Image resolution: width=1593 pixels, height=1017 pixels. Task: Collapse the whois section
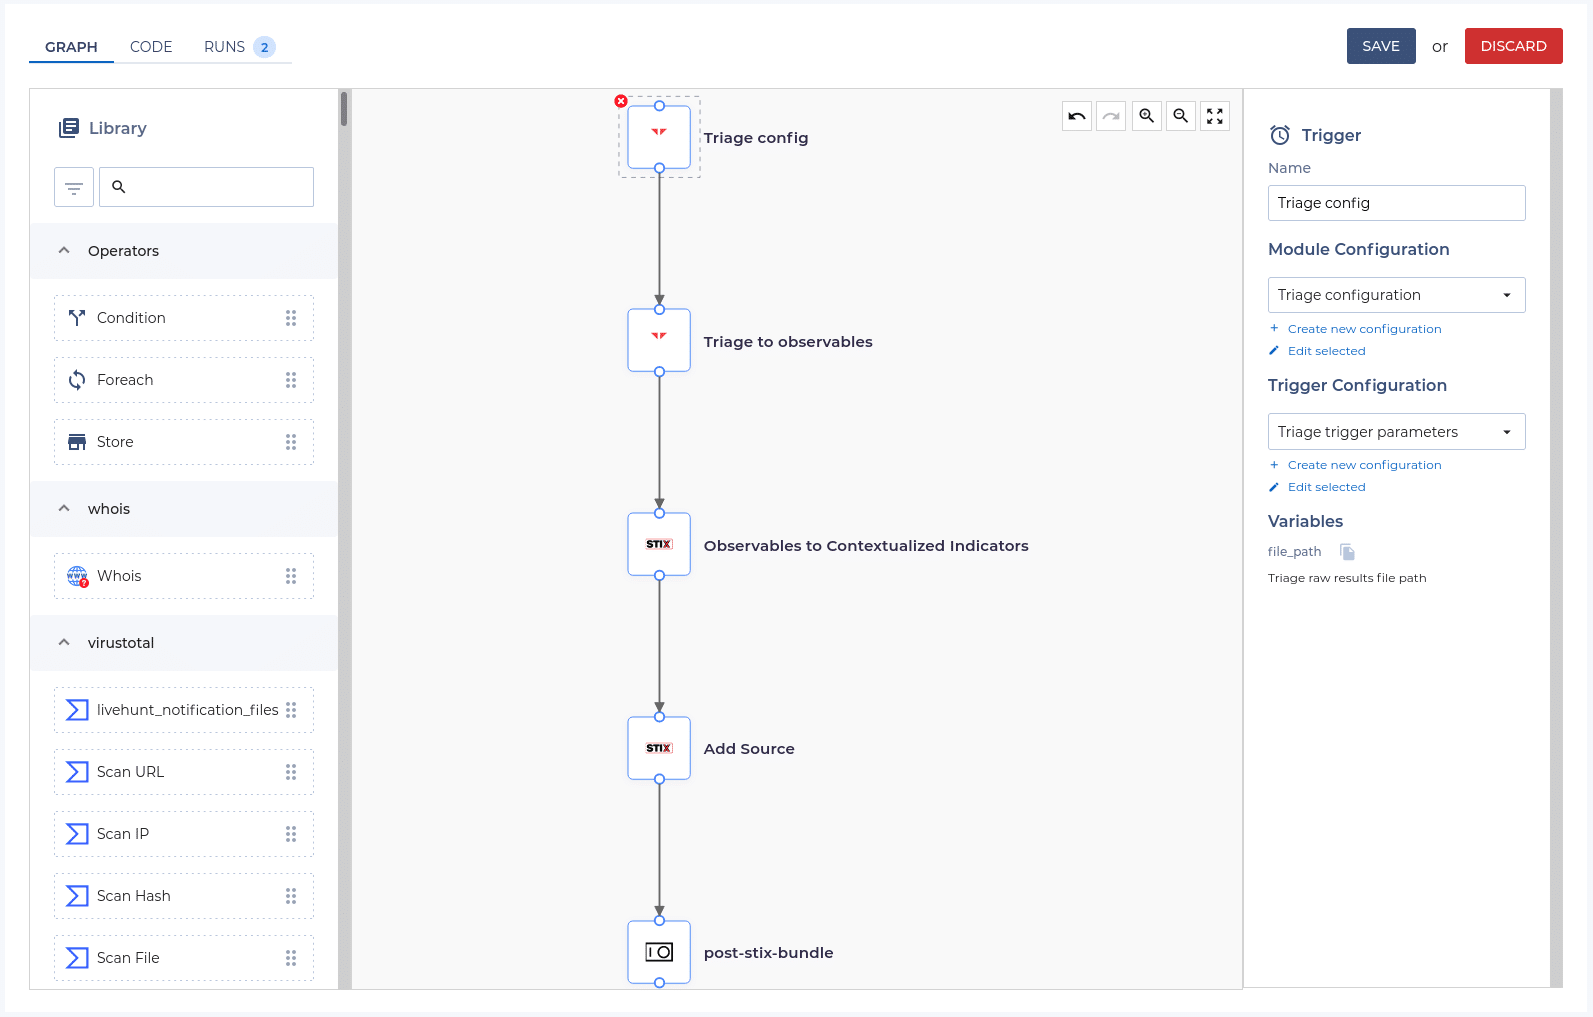[x=64, y=509]
